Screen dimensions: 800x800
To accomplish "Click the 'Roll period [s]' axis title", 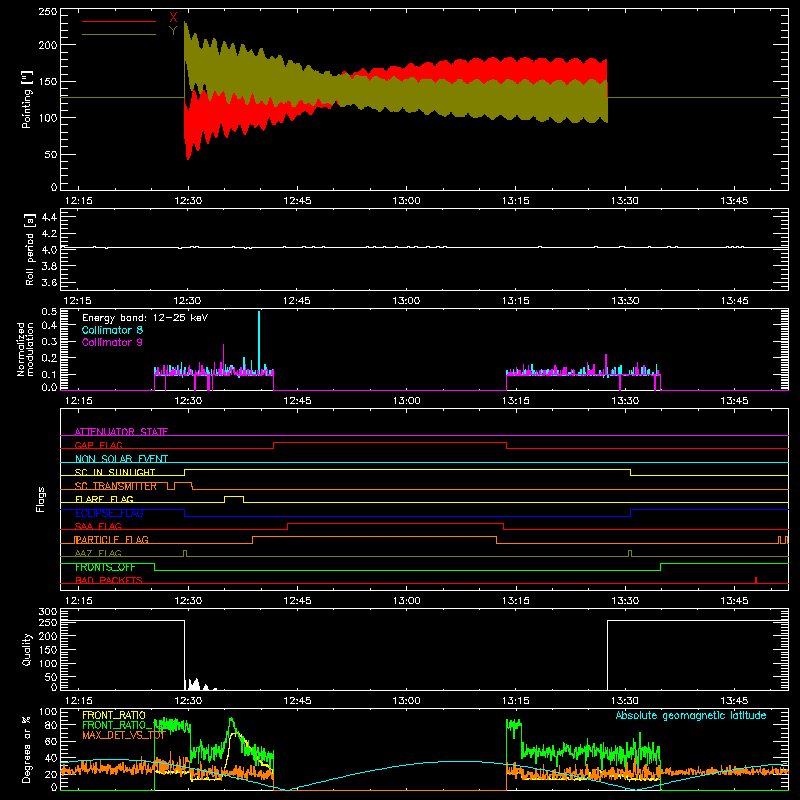I will tap(29, 249).
